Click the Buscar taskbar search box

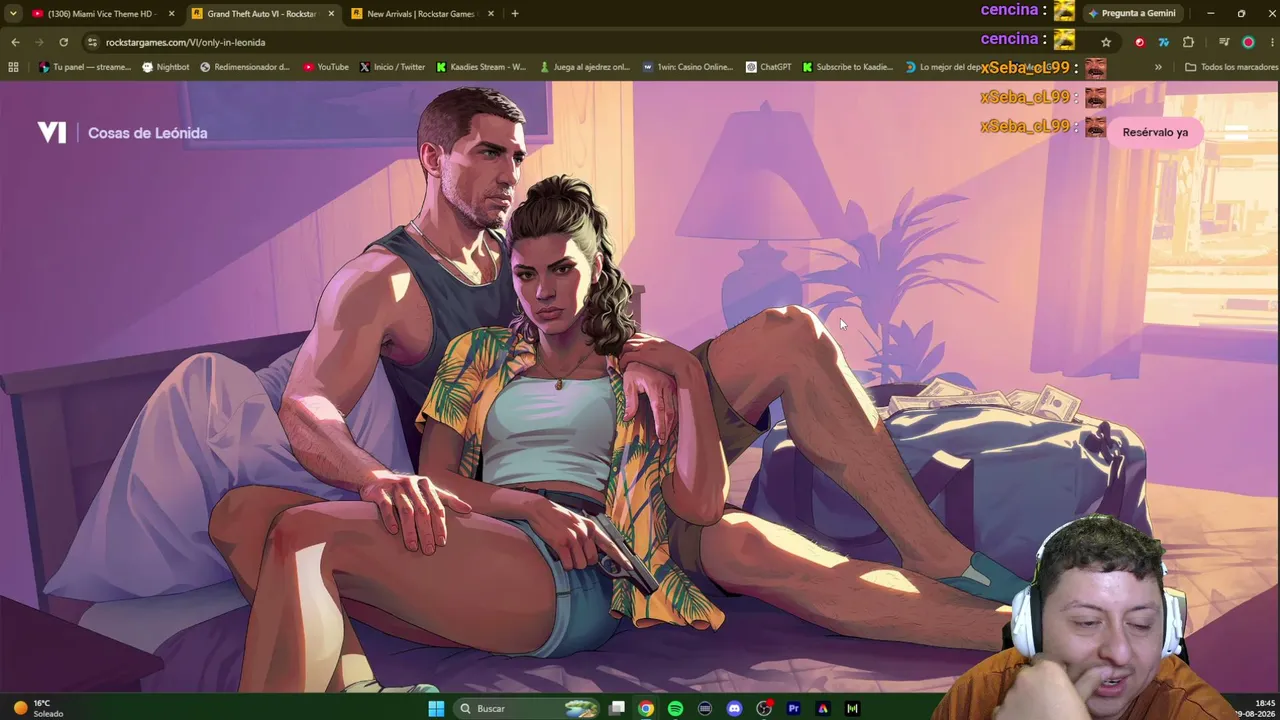pyautogui.click(x=526, y=708)
